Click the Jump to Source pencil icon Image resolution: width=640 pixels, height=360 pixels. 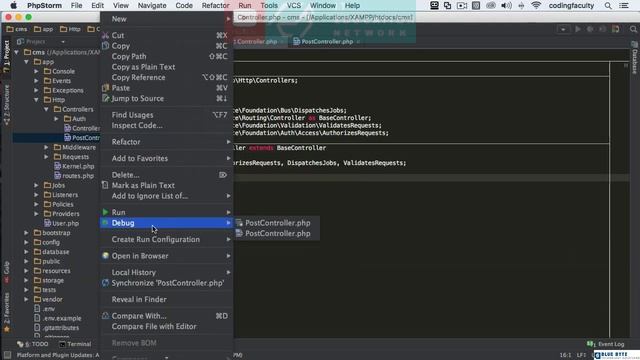(x=105, y=98)
